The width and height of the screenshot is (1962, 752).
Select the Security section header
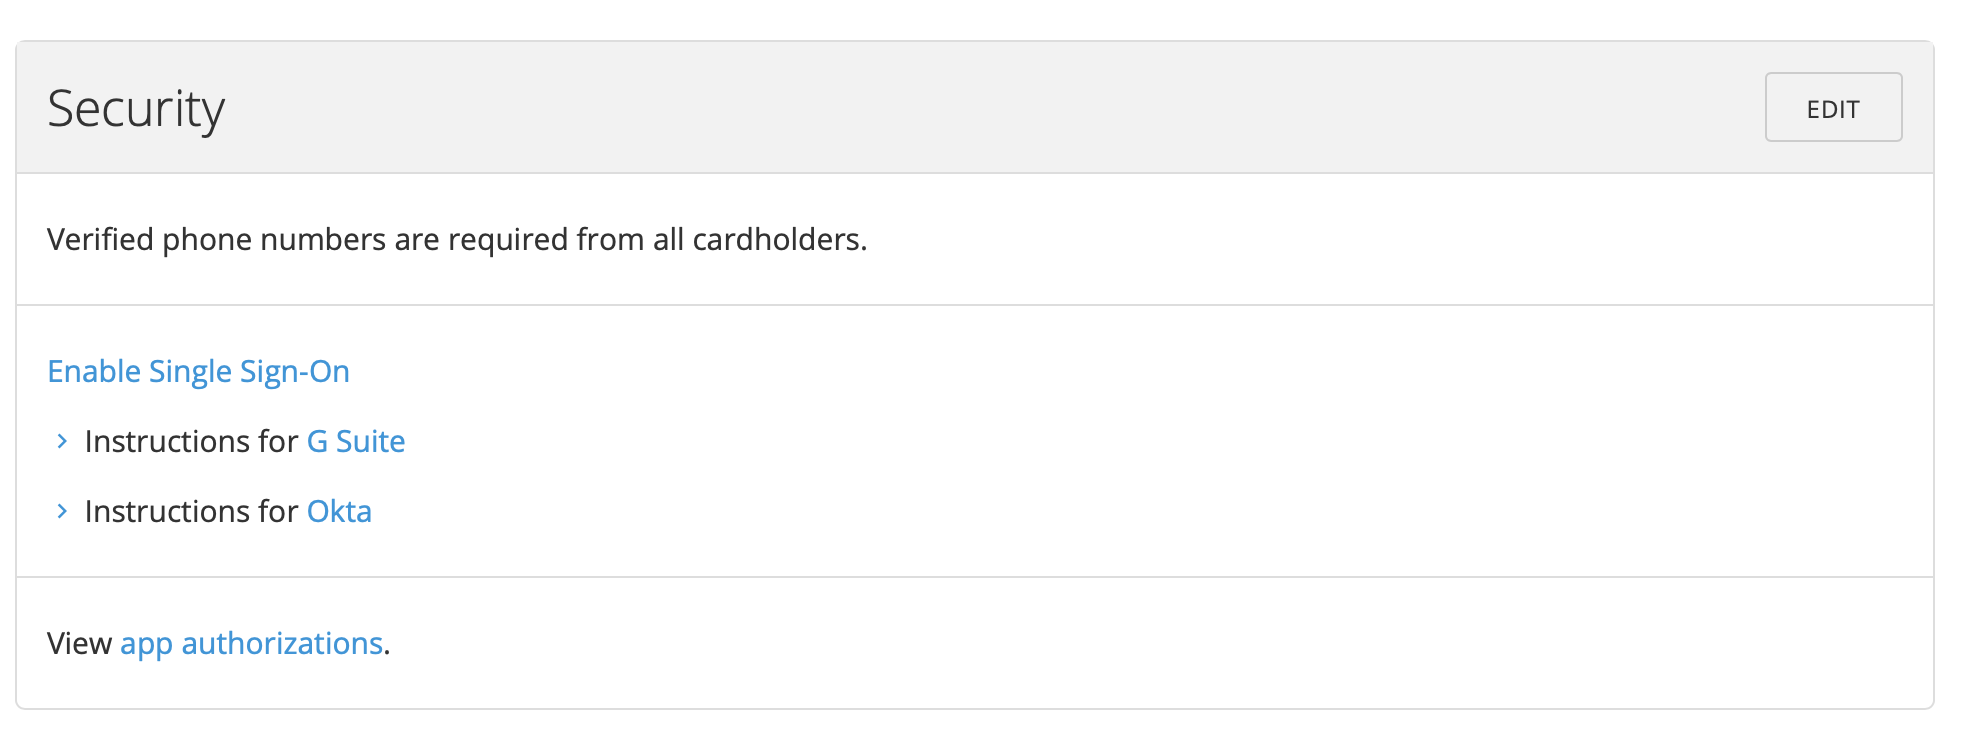pyautogui.click(x=138, y=107)
